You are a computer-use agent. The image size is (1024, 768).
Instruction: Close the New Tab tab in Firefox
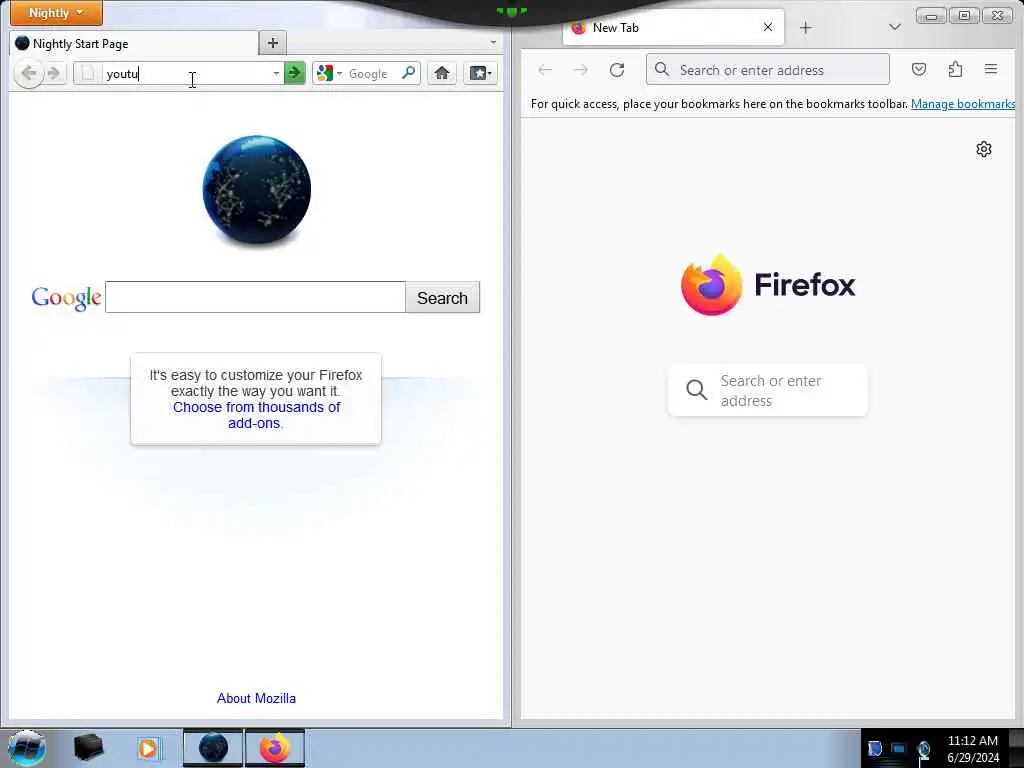(x=768, y=27)
